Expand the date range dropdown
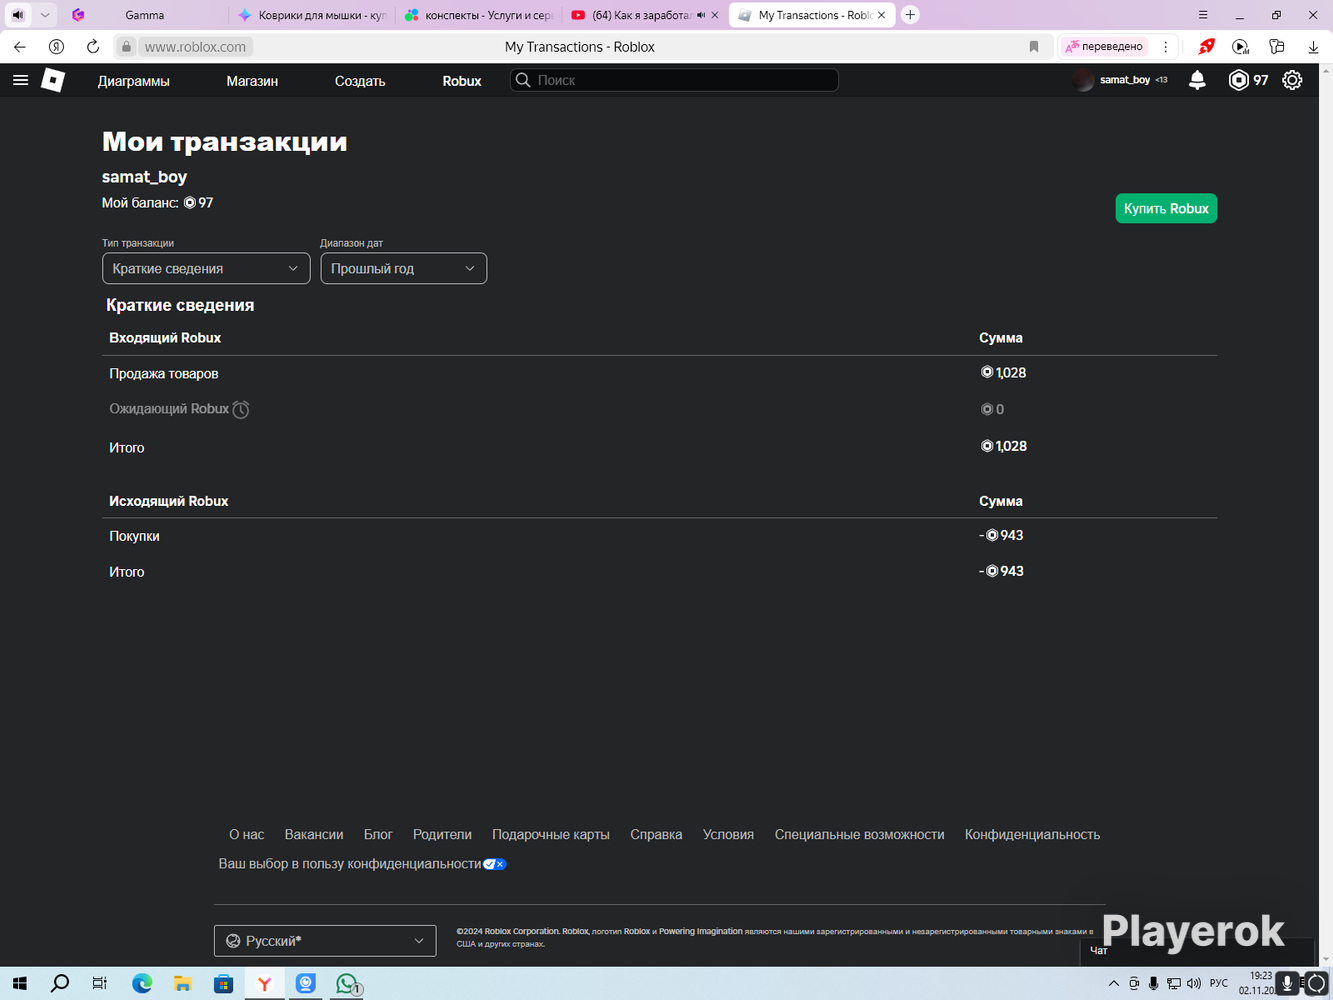 404,268
